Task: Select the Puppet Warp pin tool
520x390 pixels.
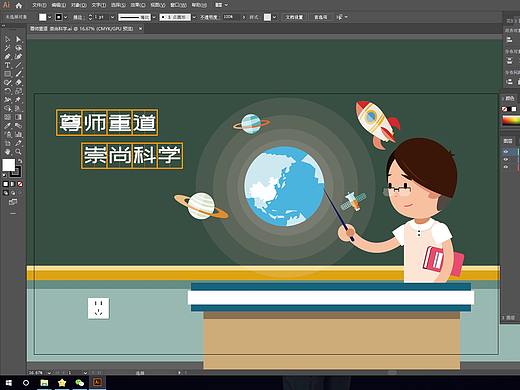Action: click(18, 100)
